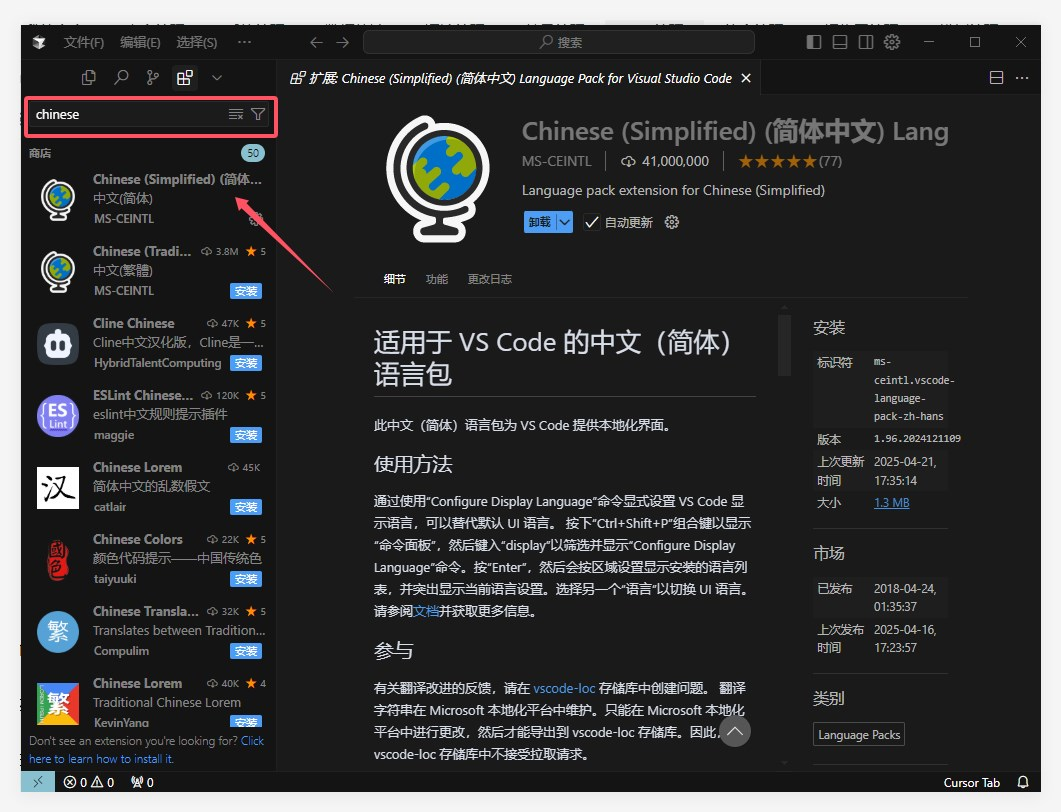This screenshot has width=1061, height=812.
Task: Open the title bar overflow menu (···)
Action: [x=244, y=42]
